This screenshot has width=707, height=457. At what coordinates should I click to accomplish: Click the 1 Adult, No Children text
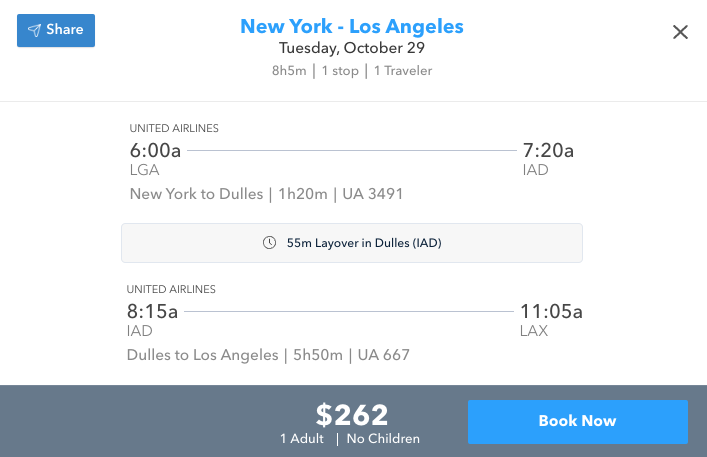350,438
